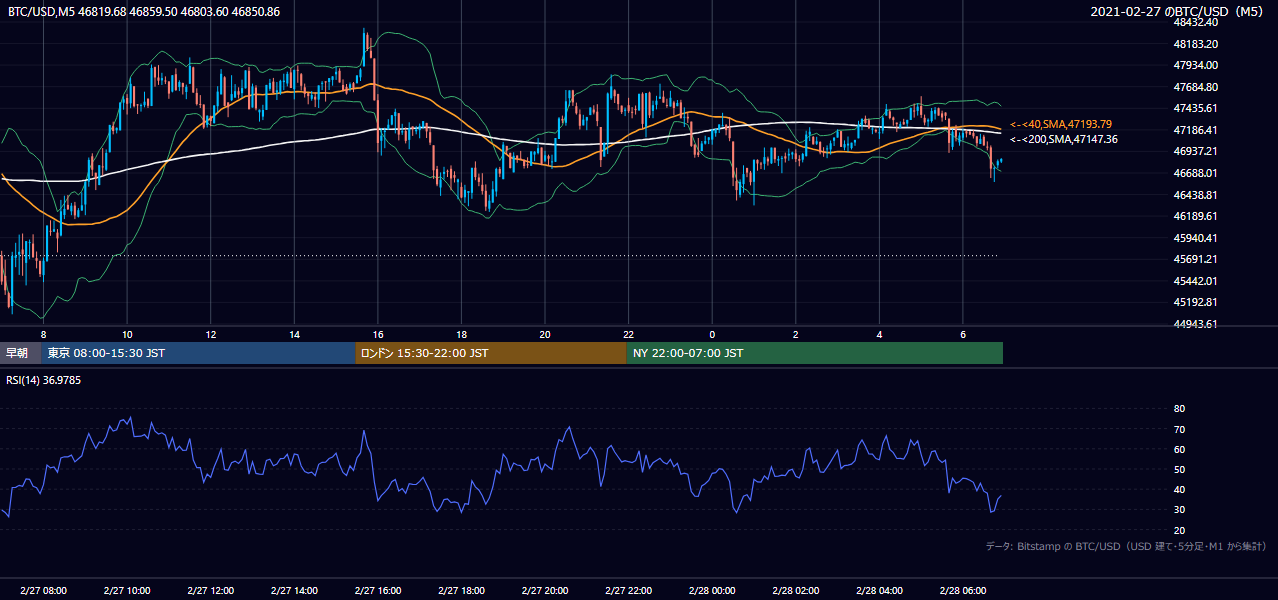The height and width of the screenshot is (600, 1278).
Task: Click hour label 10 under price chart
Action: tap(127, 334)
